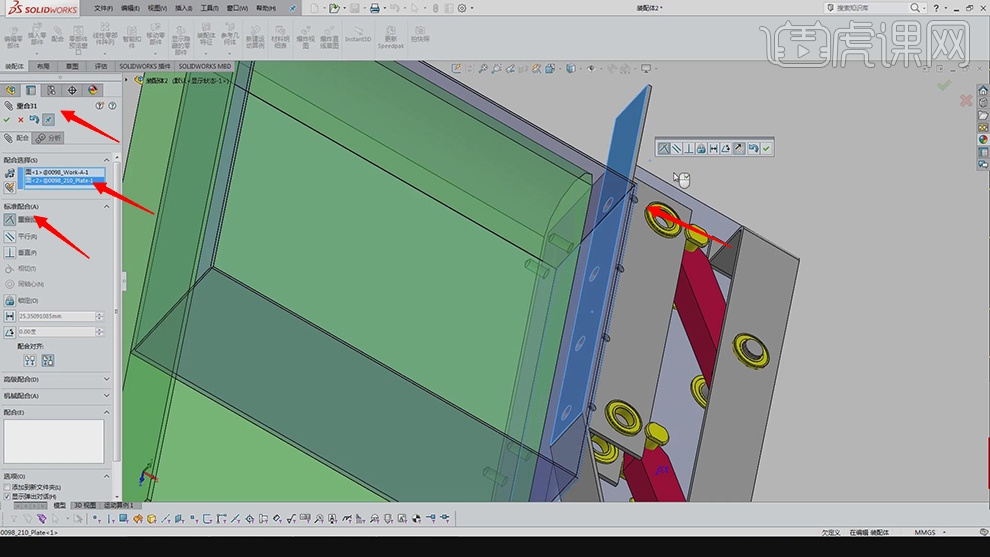Open the 工具 (Tools) menu
The image size is (990, 557).
coord(209,8)
